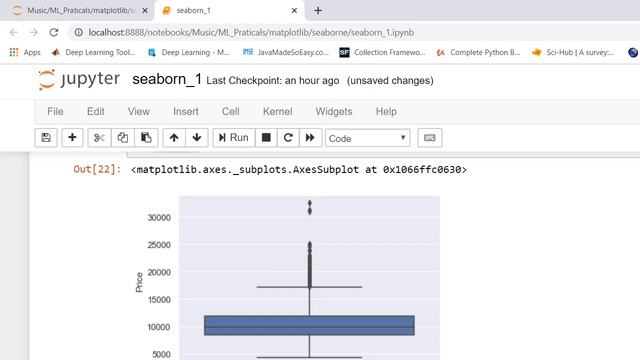640x360 pixels.
Task: Click the blue box of the boxplot
Action: [309, 325]
